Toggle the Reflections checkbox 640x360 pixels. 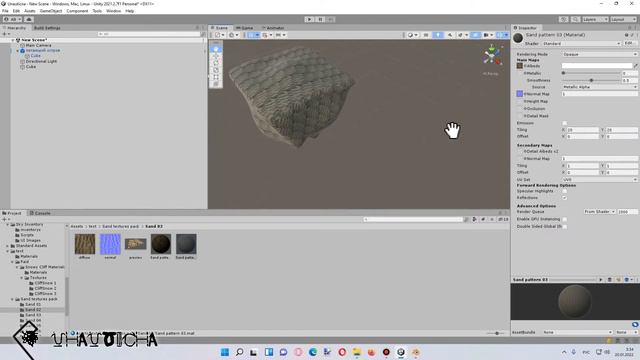pyautogui.click(x=564, y=198)
